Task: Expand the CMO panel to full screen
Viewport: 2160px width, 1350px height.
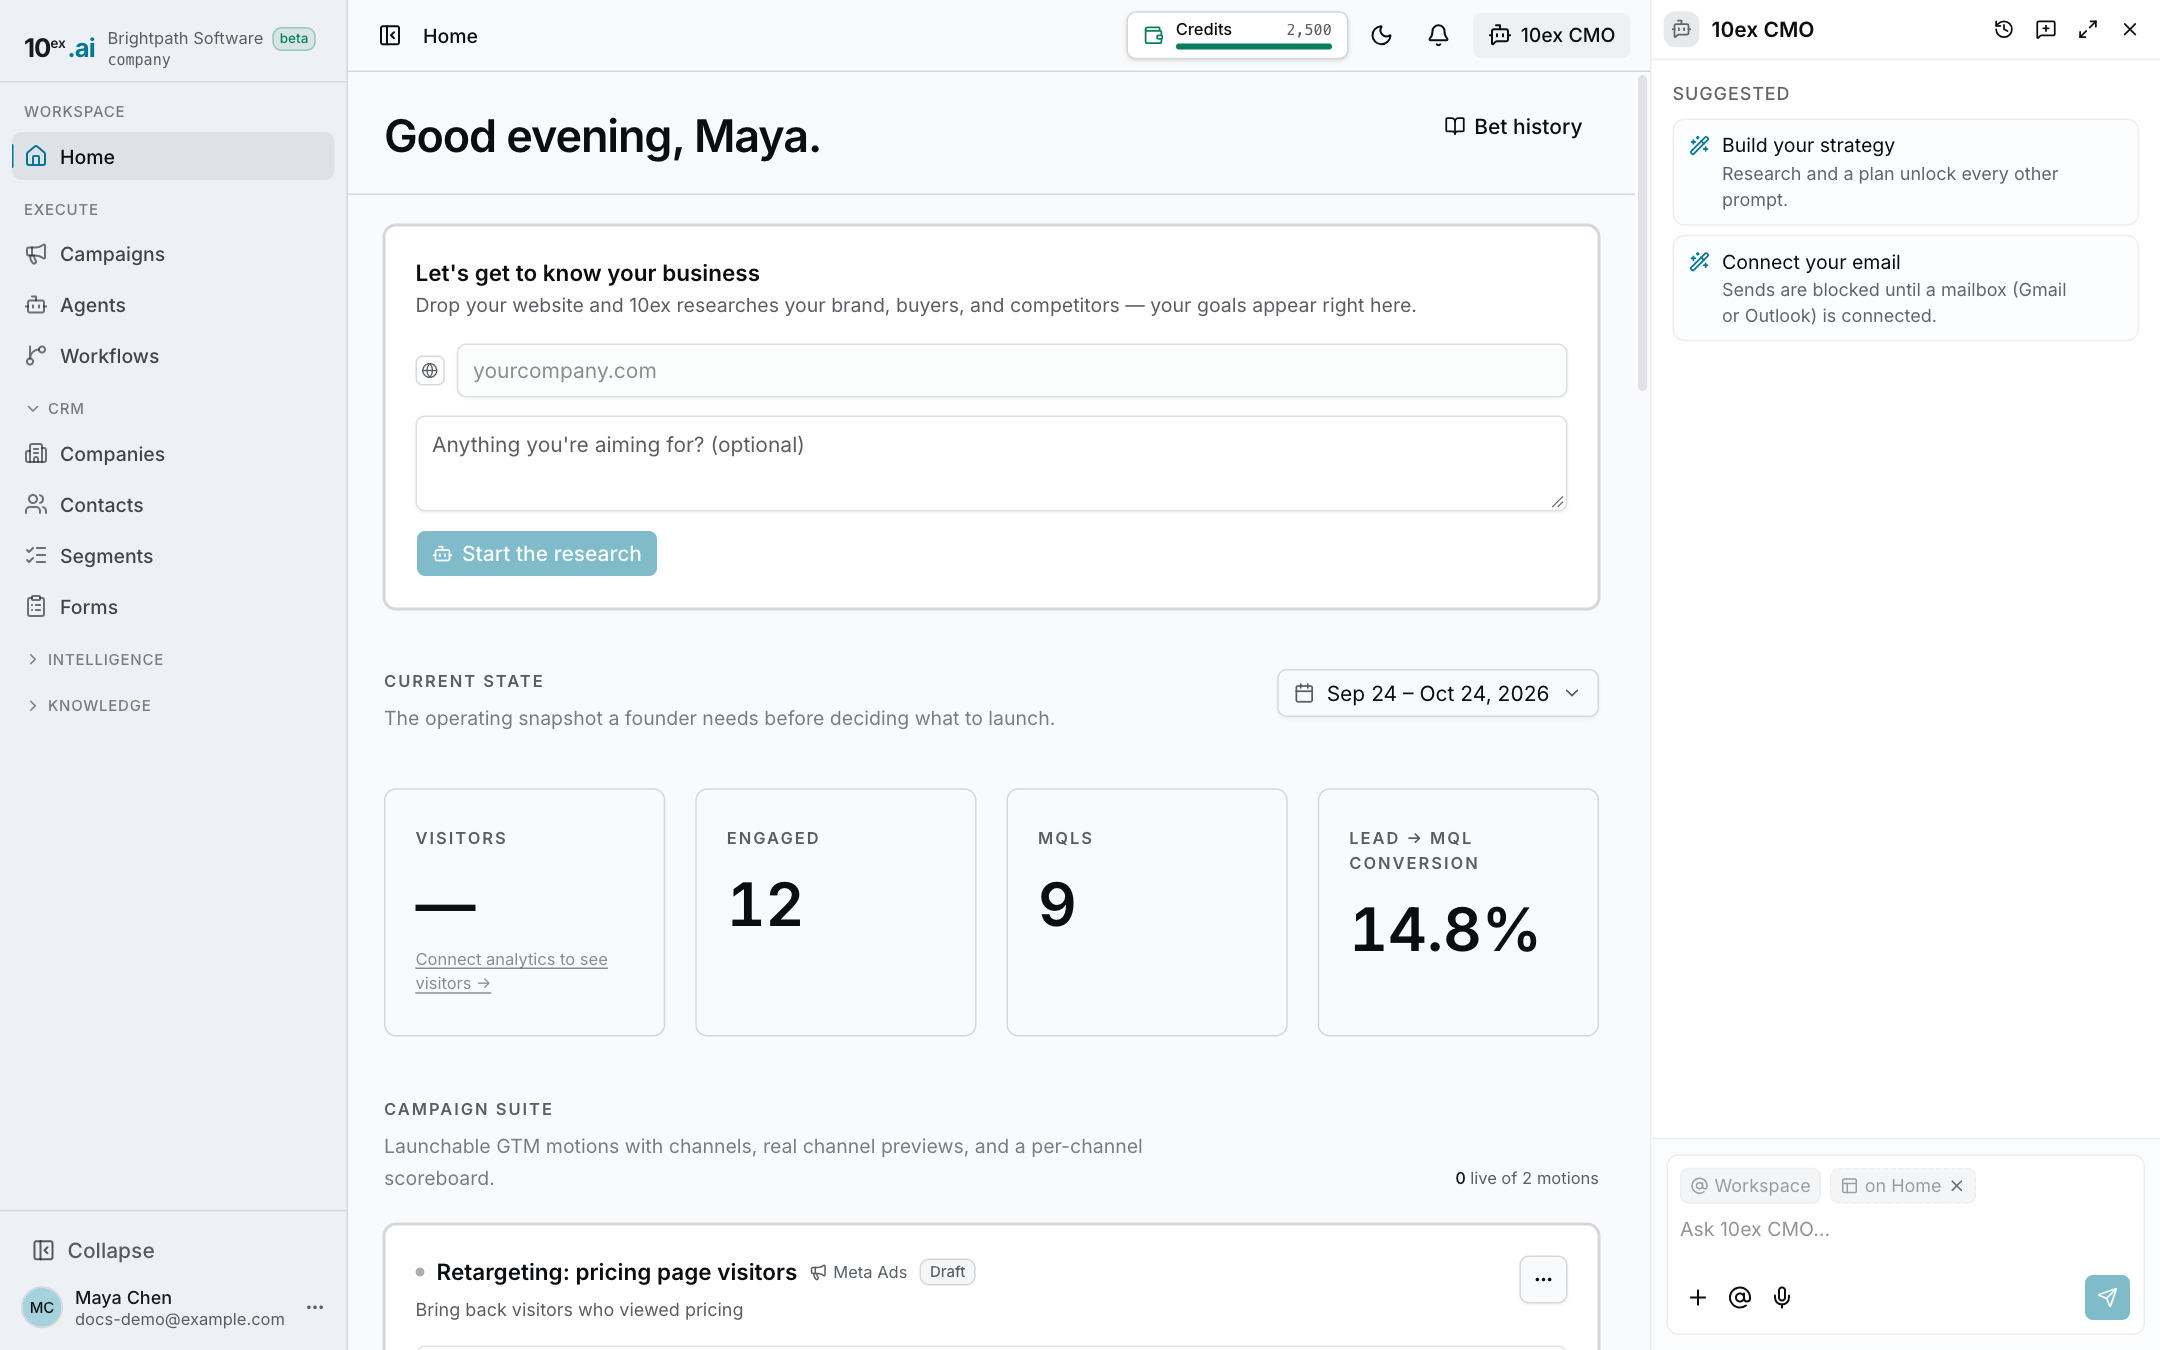Action: coord(2087,30)
